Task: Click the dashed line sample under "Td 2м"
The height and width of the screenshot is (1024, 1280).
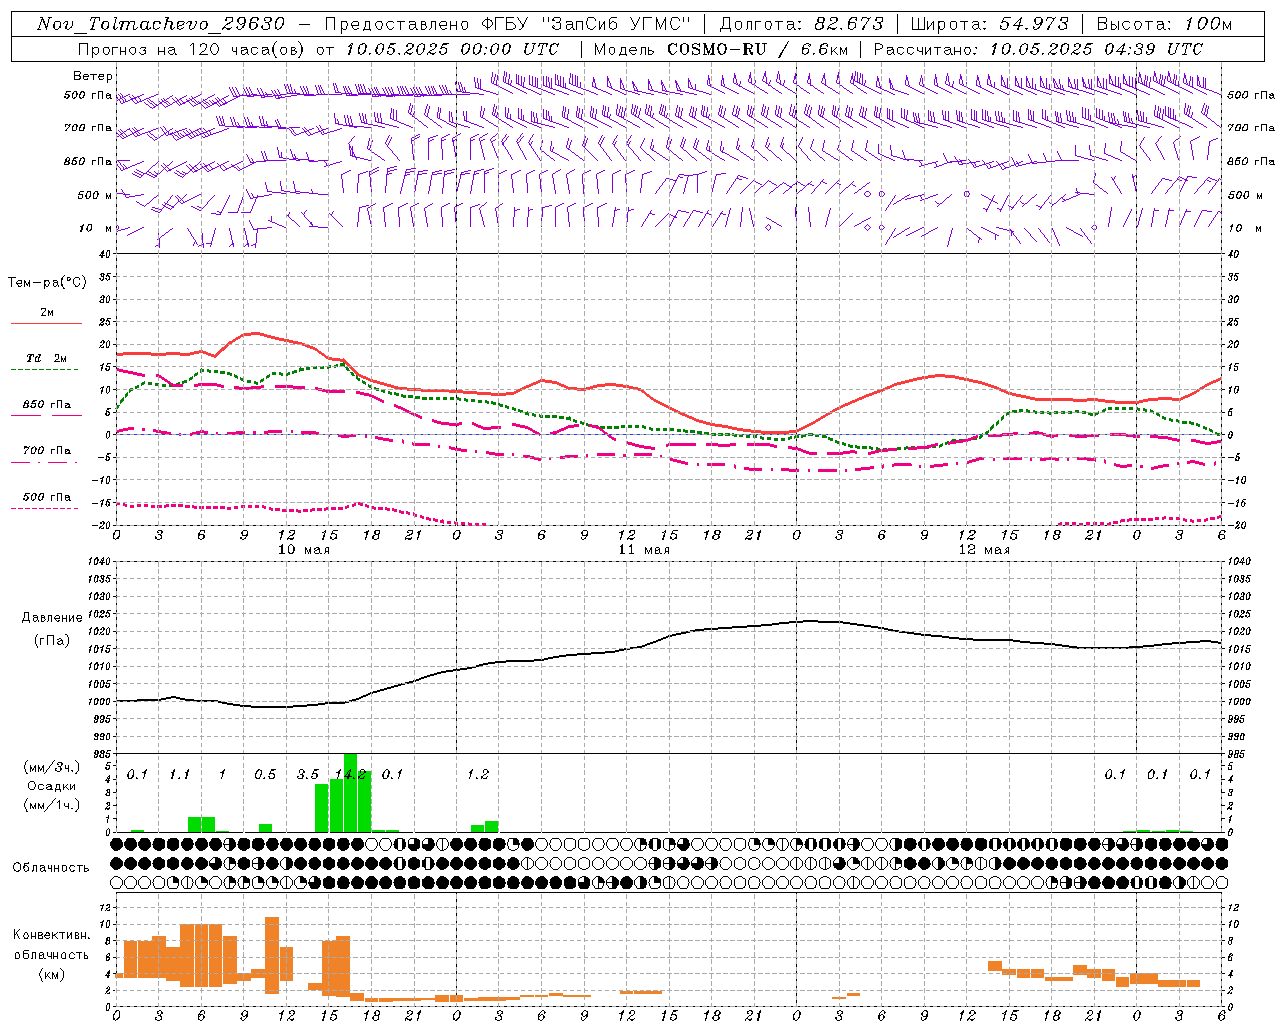Action: [x=44, y=370]
